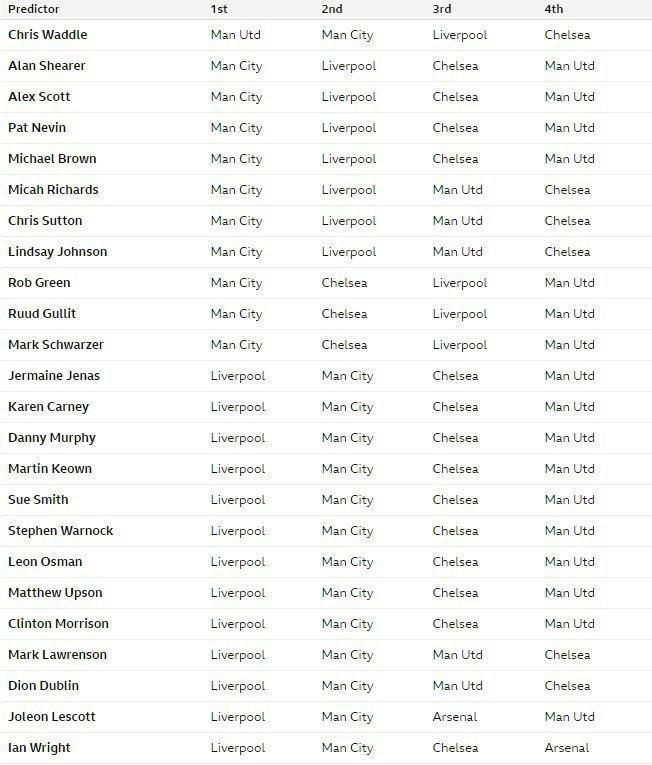
Task: Click the 1st column header
Action: tap(219, 9)
